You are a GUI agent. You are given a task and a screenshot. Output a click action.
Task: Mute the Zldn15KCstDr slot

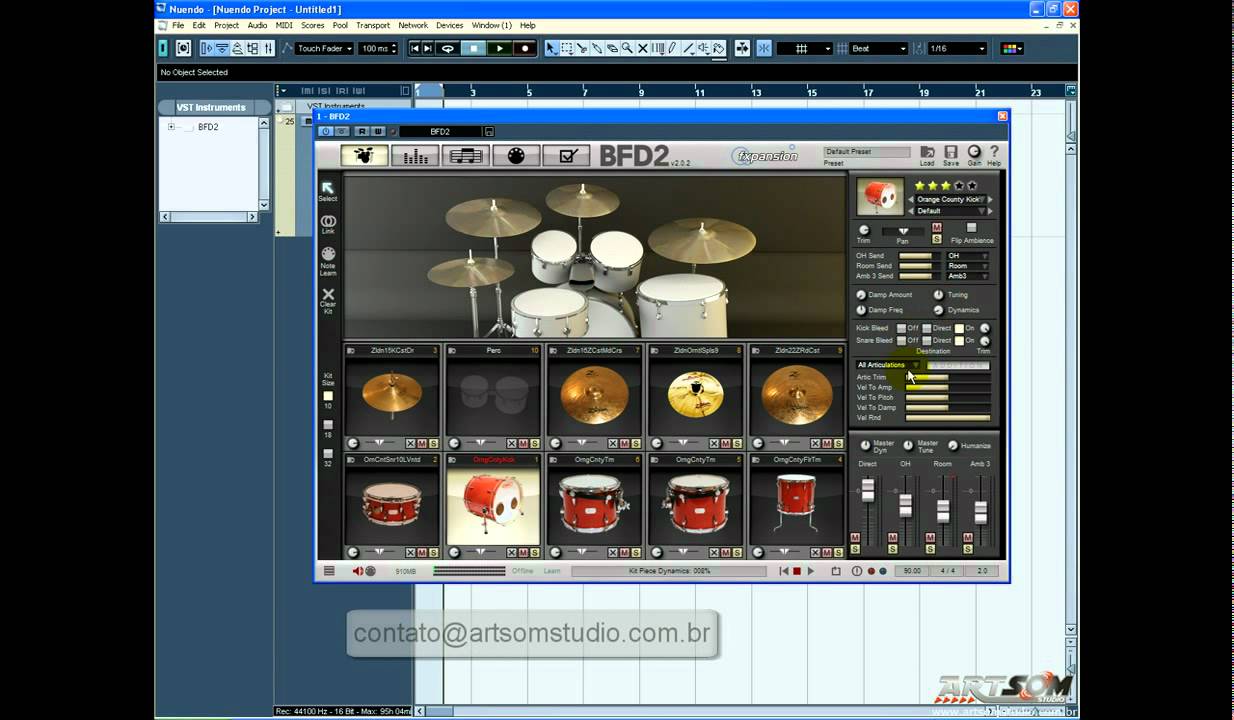(422, 443)
